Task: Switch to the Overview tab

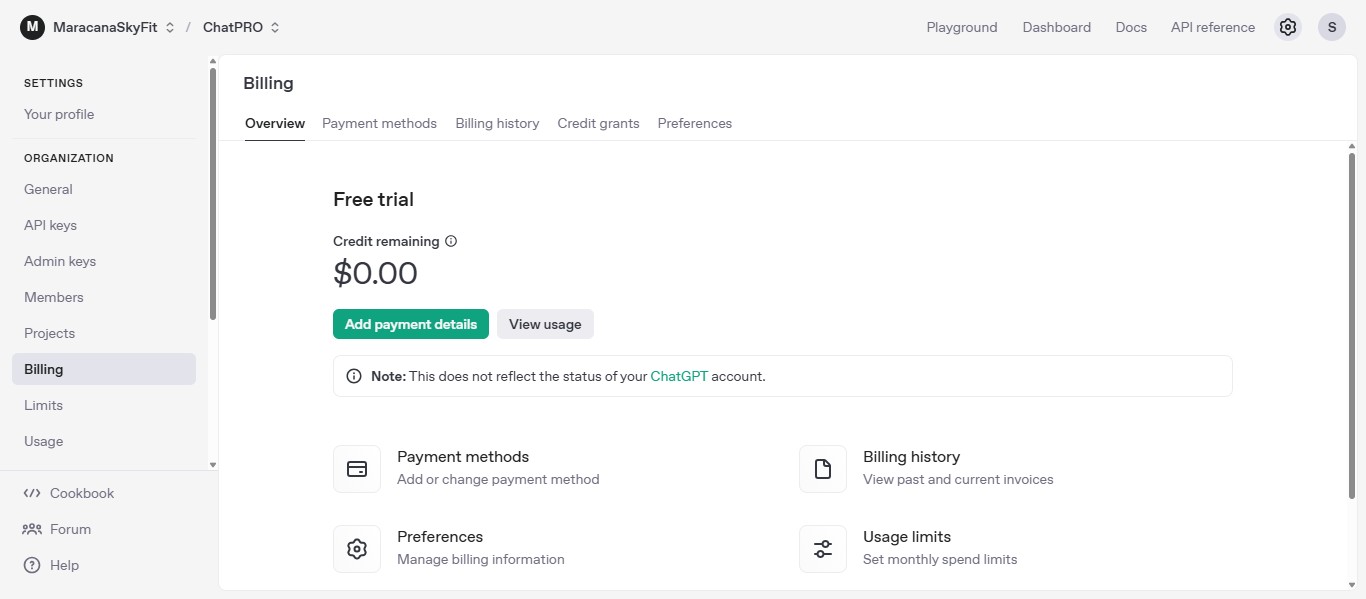Action: [x=275, y=123]
